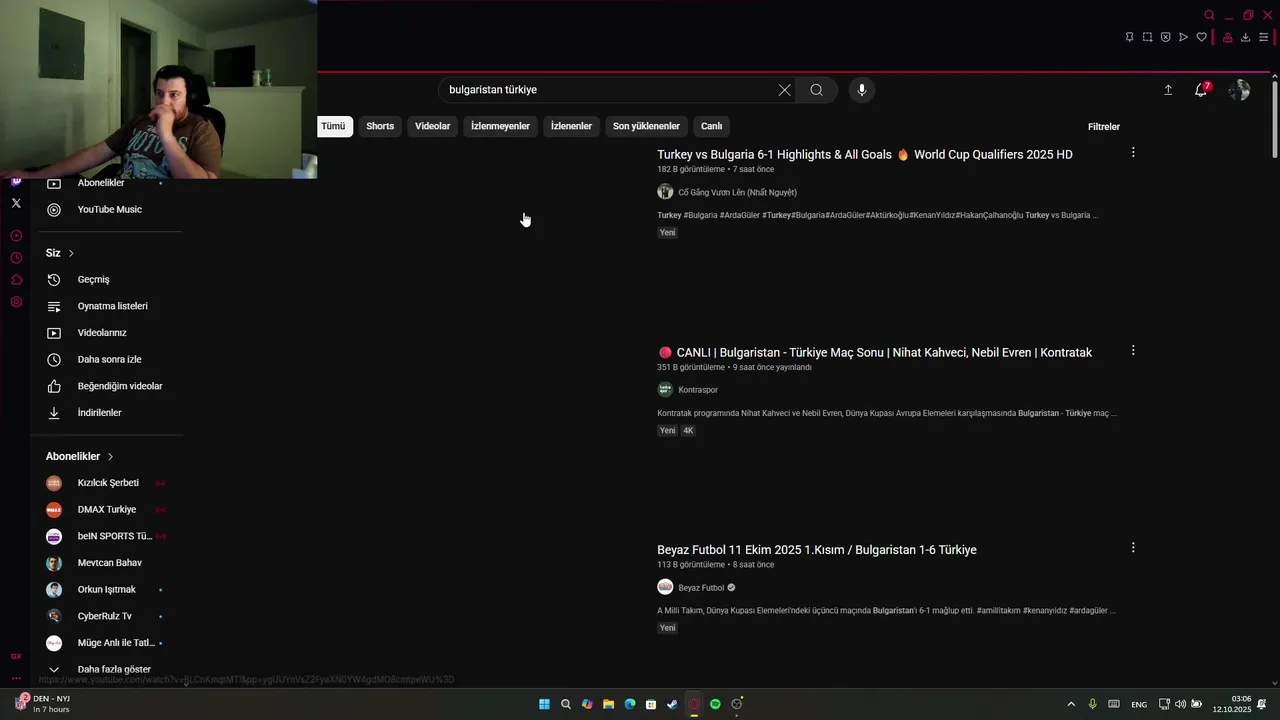Image resolution: width=1280 pixels, height=720 pixels.
Task: Click the ad blocker shield icon
Action: (x=1165, y=37)
